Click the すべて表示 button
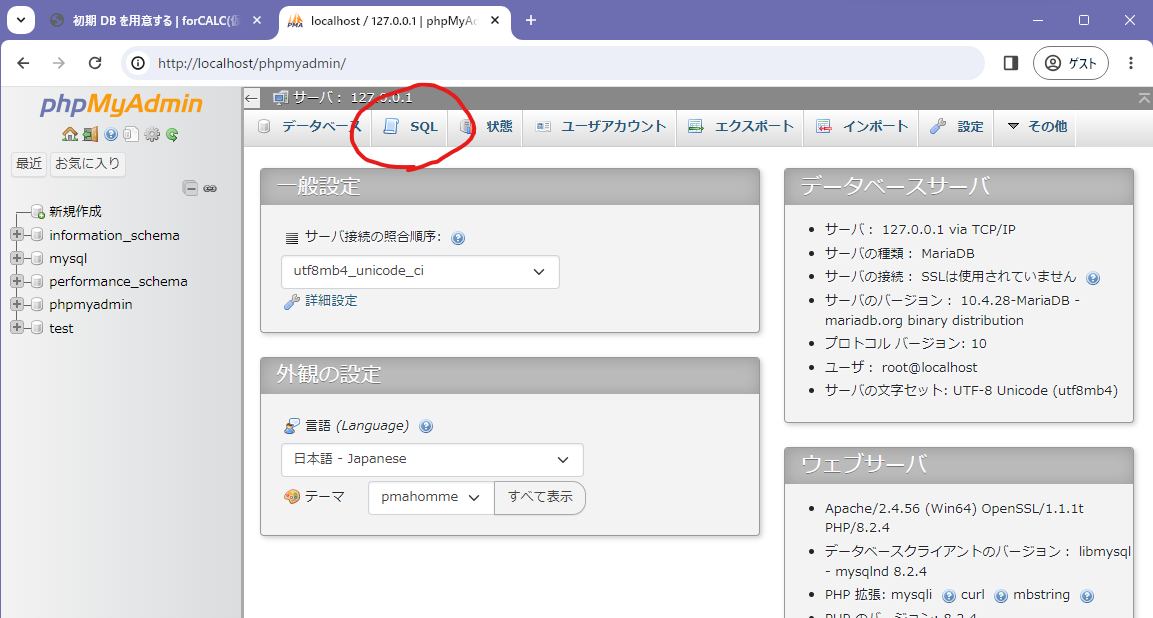 (540, 497)
